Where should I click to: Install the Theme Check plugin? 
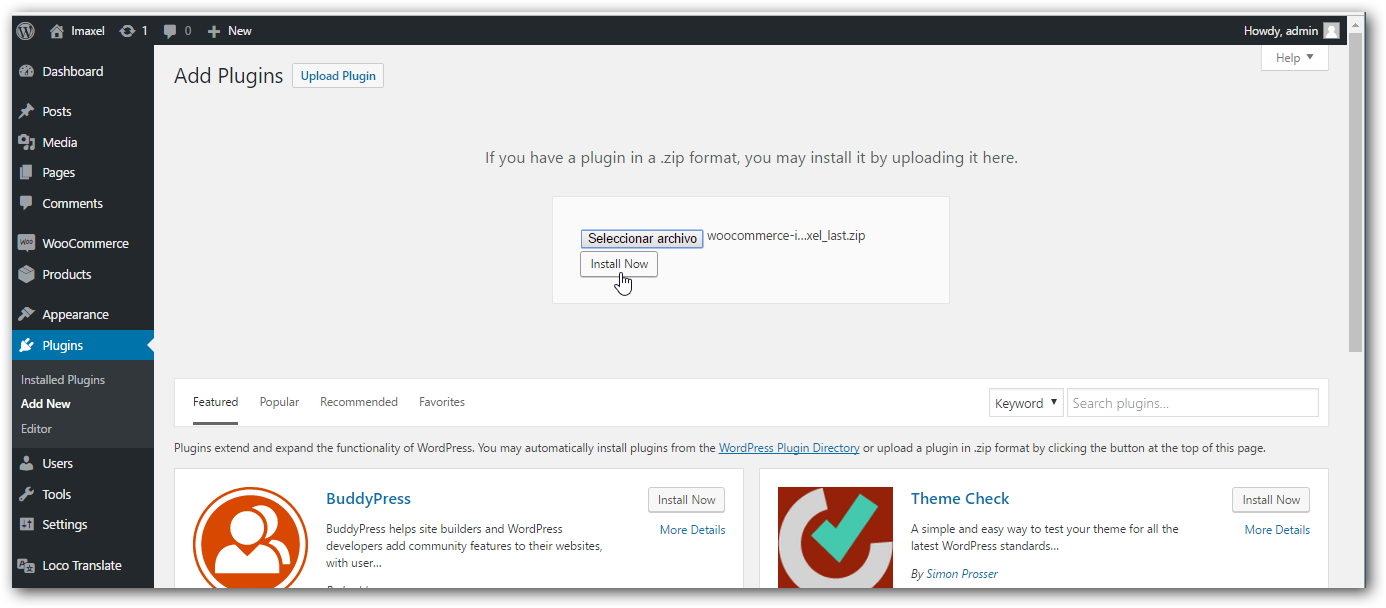pos(1271,500)
